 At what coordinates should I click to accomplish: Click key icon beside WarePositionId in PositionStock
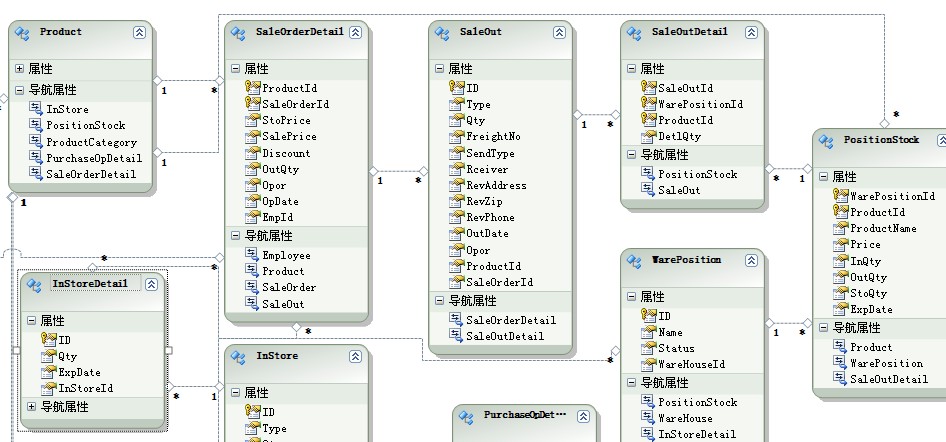[840, 195]
